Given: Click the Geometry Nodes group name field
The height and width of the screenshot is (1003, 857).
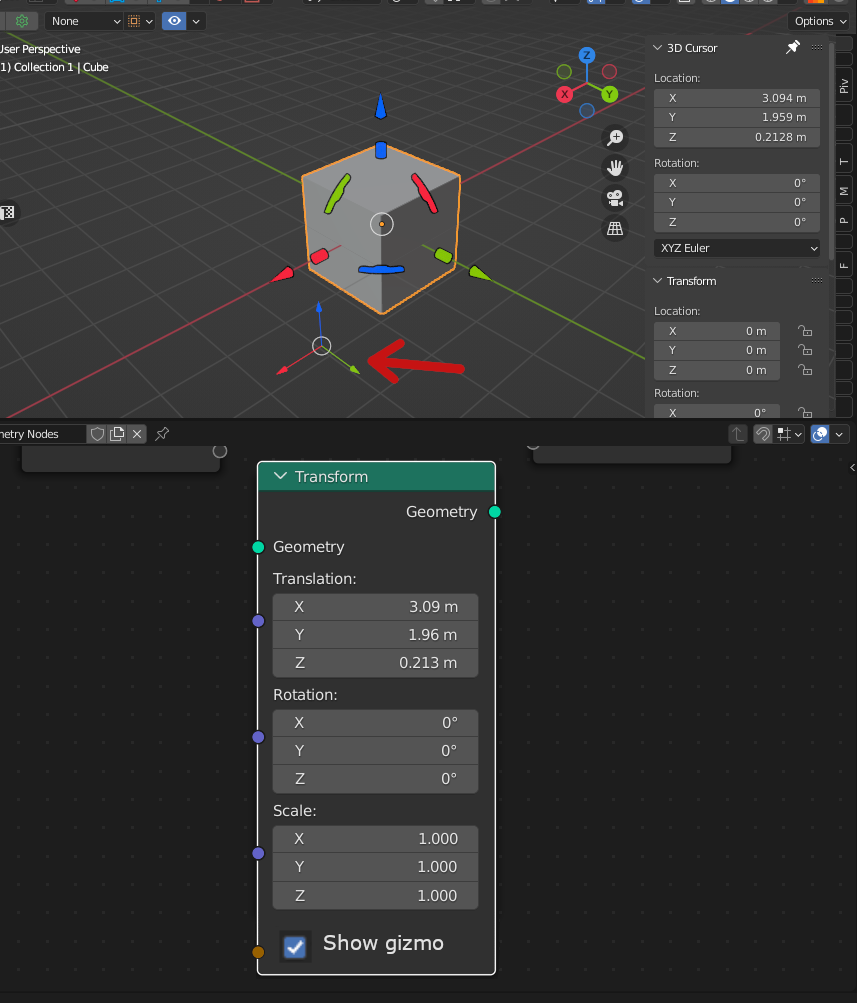Looking at the screenshot, I should point(42,434).
